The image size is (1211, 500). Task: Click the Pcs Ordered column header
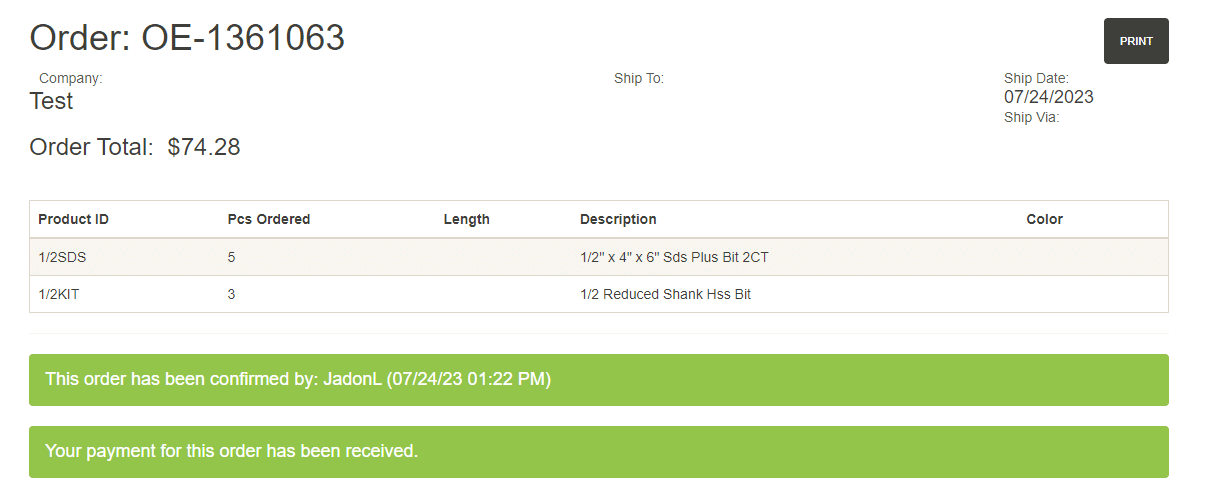coord(269,219)
